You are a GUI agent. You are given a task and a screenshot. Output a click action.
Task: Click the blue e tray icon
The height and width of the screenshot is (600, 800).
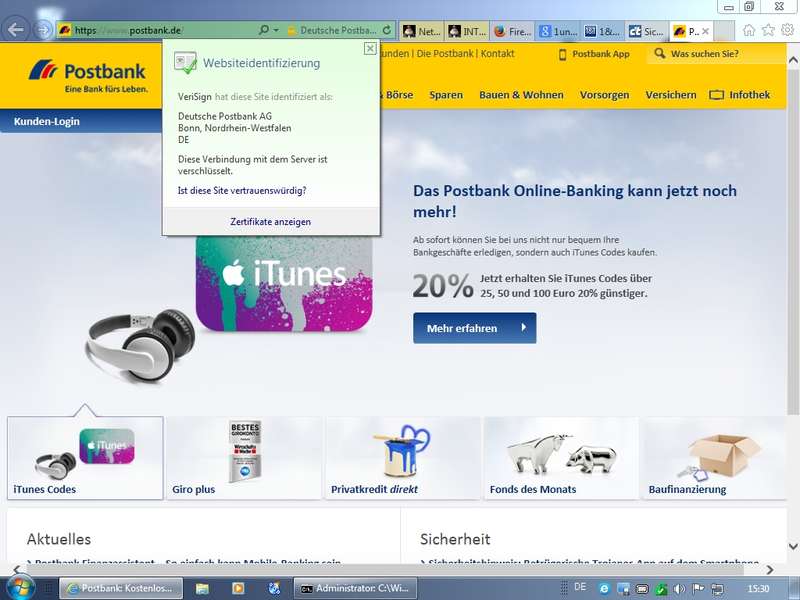tap(604, 589)
